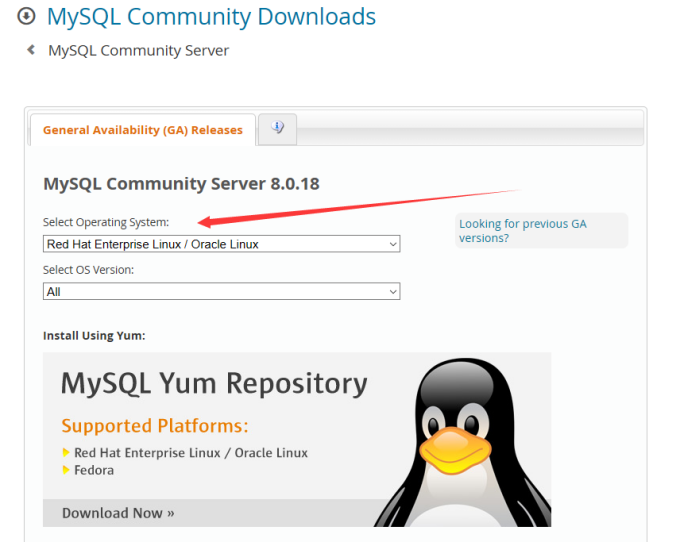Click the MySQL Yum Repository banner title
The height and width of the screenshot is (543, 680).
click(214, 384)
